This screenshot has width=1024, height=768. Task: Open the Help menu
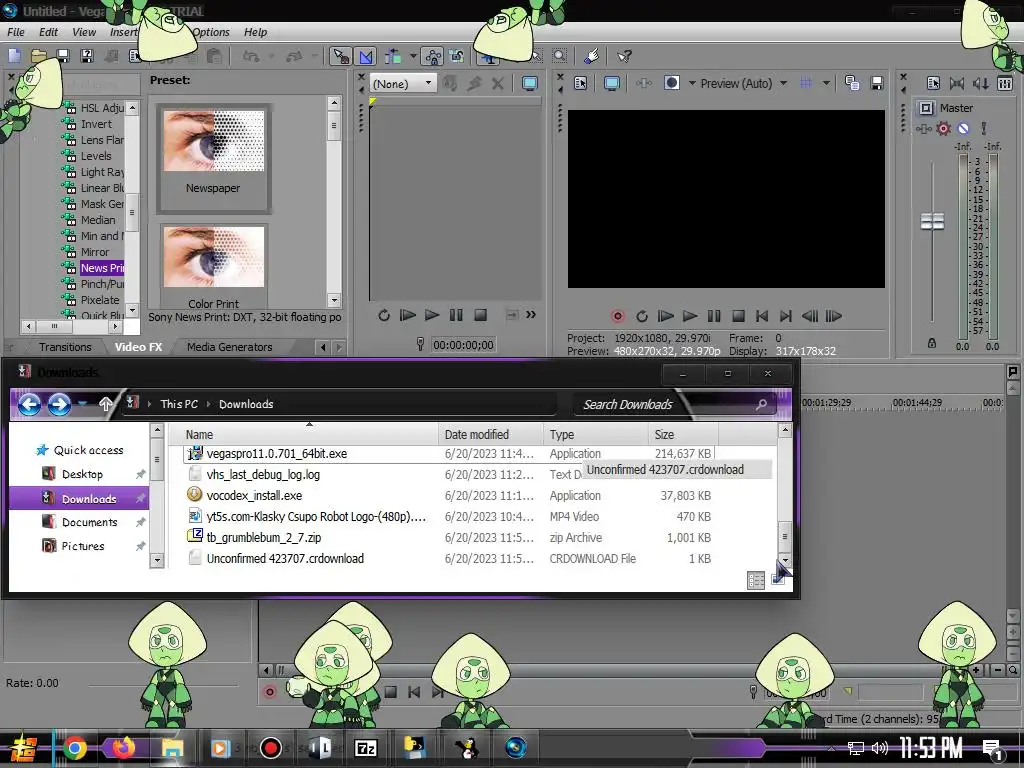coord(255,32)
